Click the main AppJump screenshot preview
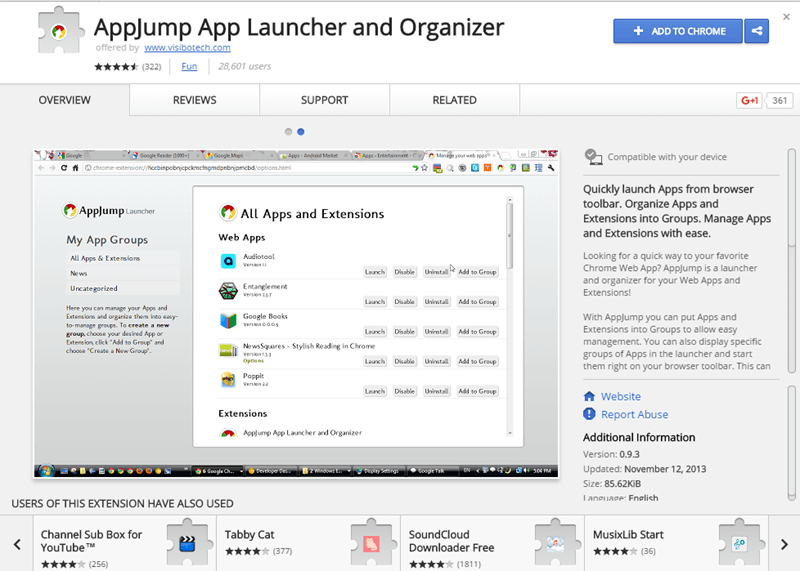 [x=296, y=313]
